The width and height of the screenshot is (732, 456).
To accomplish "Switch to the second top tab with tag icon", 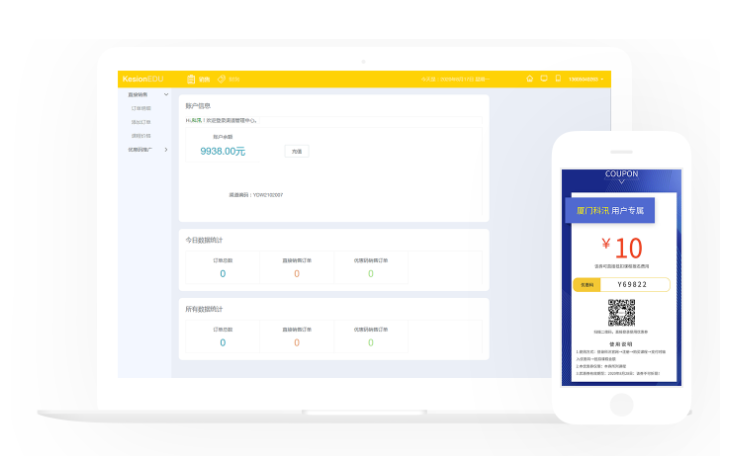I will point(228,78).
